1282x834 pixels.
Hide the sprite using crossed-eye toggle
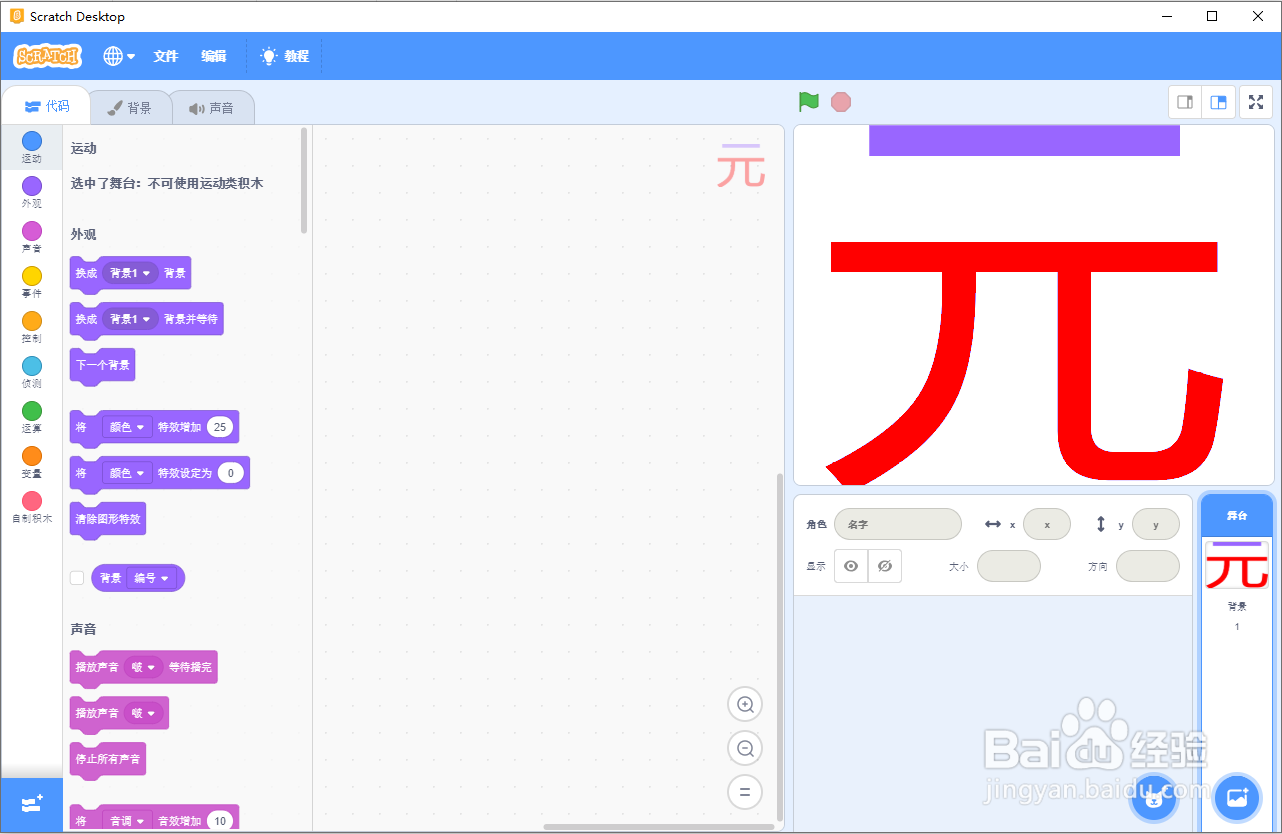coord(884,566)
